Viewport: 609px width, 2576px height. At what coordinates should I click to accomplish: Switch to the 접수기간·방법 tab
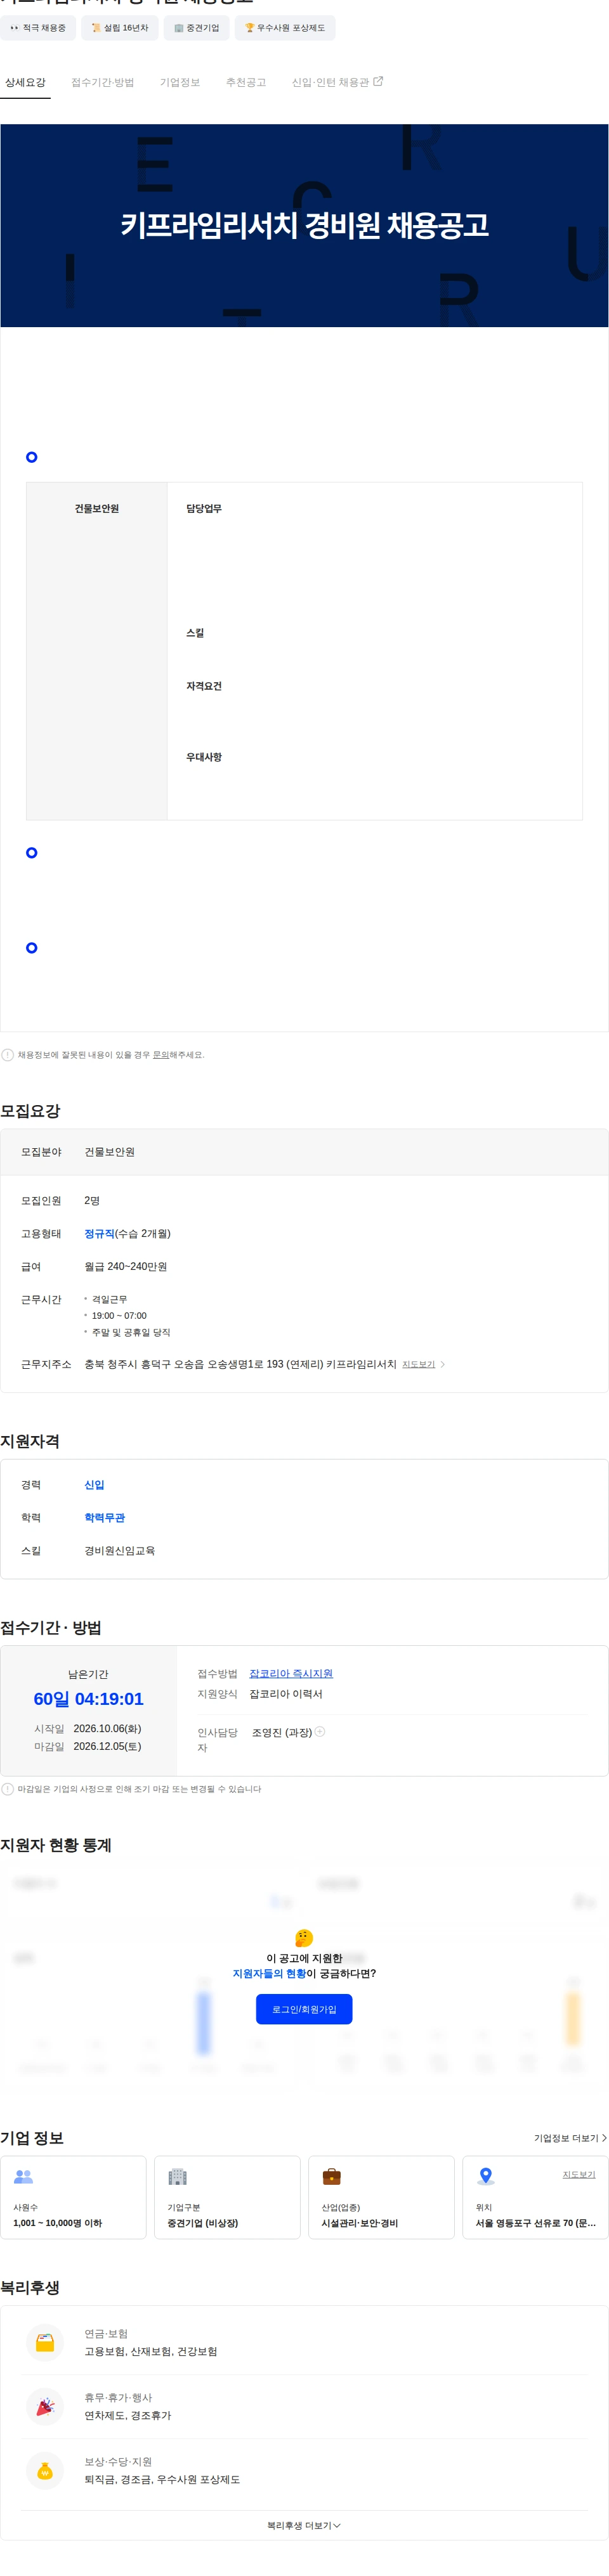(x=102, y=82)
